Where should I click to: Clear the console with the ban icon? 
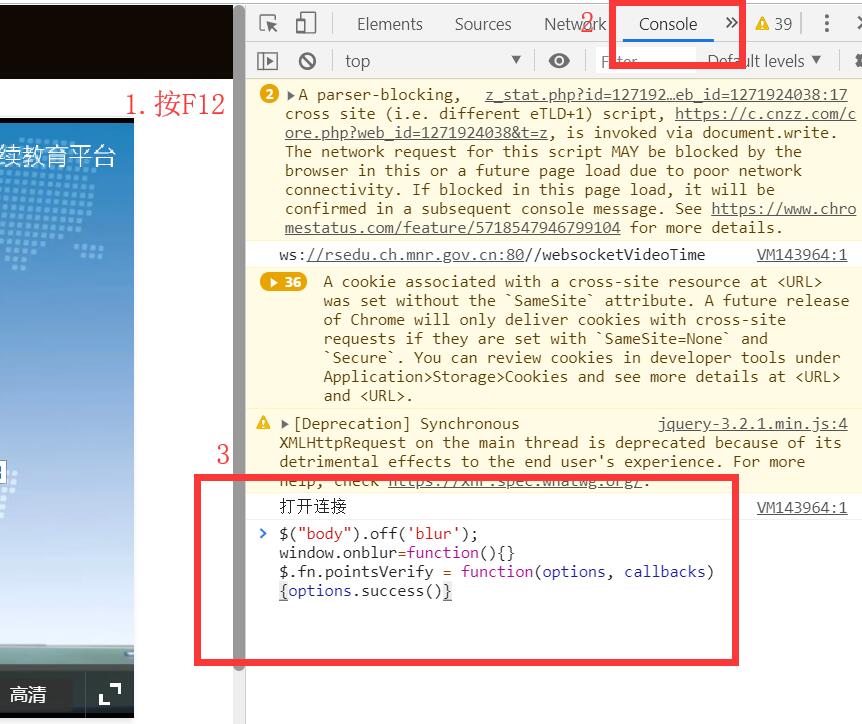click(307, 60)
